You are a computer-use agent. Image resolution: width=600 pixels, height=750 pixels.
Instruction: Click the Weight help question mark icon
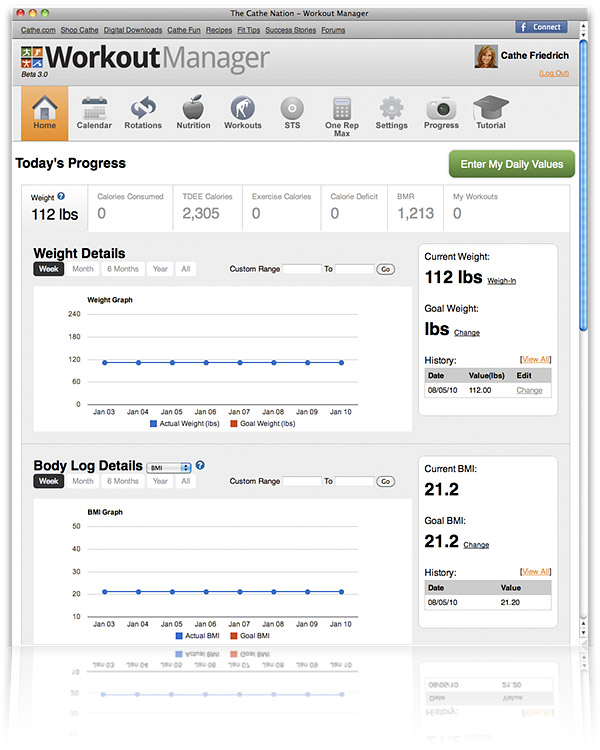pyautogui.click(x=61, y=196)
